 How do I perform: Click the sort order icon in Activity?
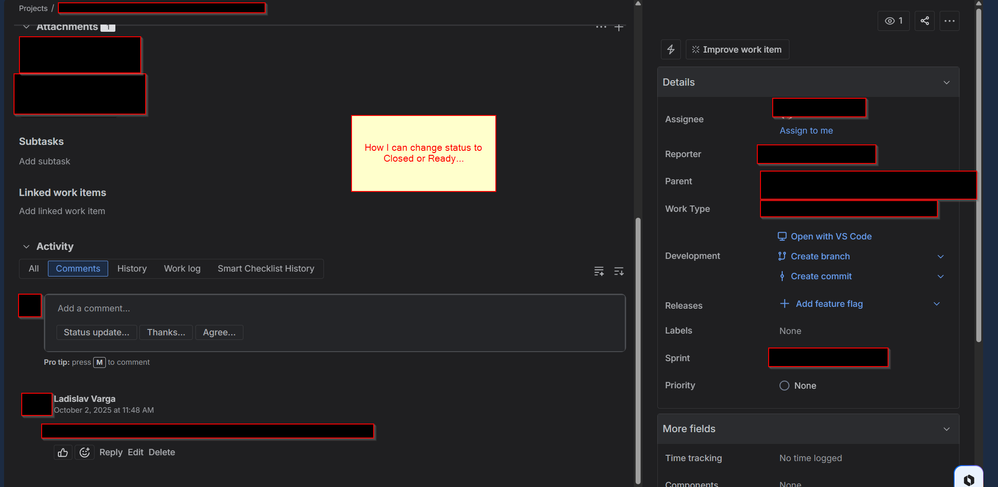(x=619, y=271)
